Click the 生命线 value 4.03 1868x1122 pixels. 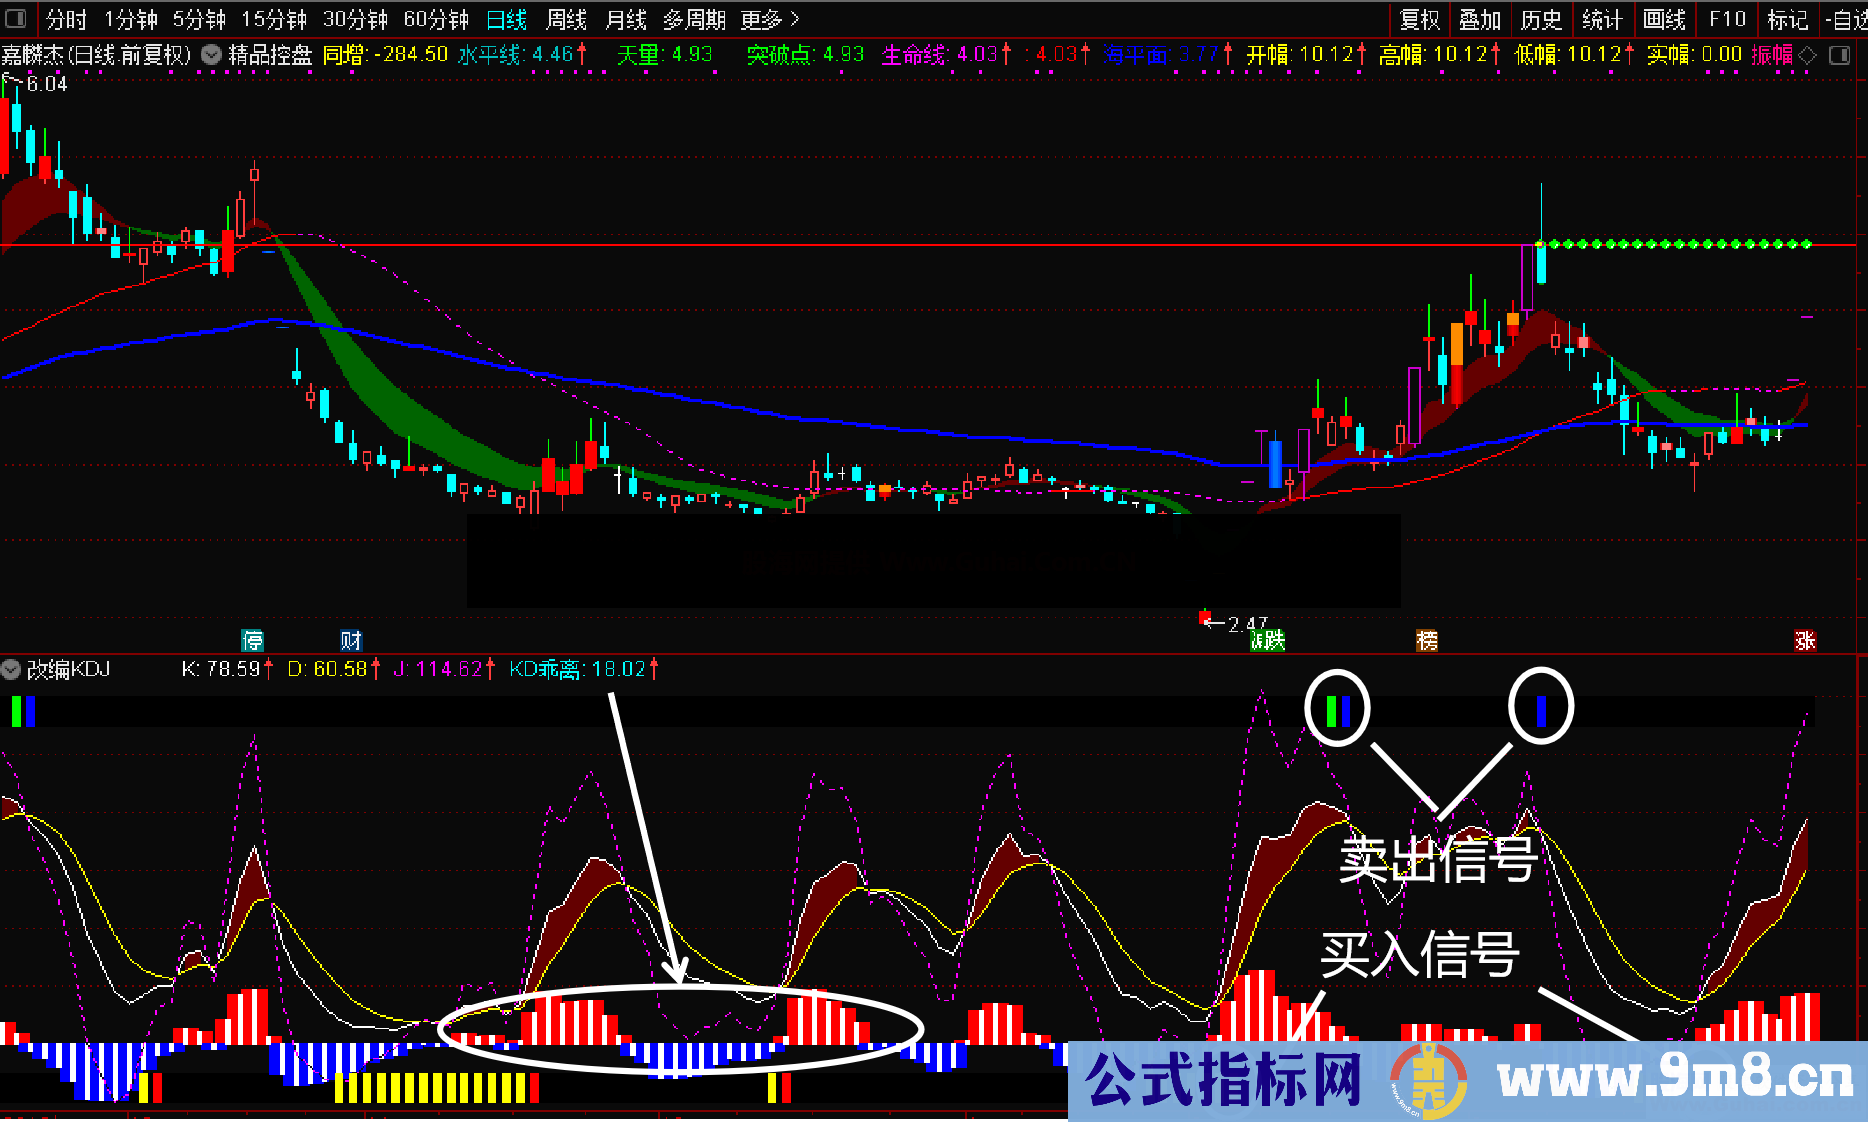tap(977, 55)
